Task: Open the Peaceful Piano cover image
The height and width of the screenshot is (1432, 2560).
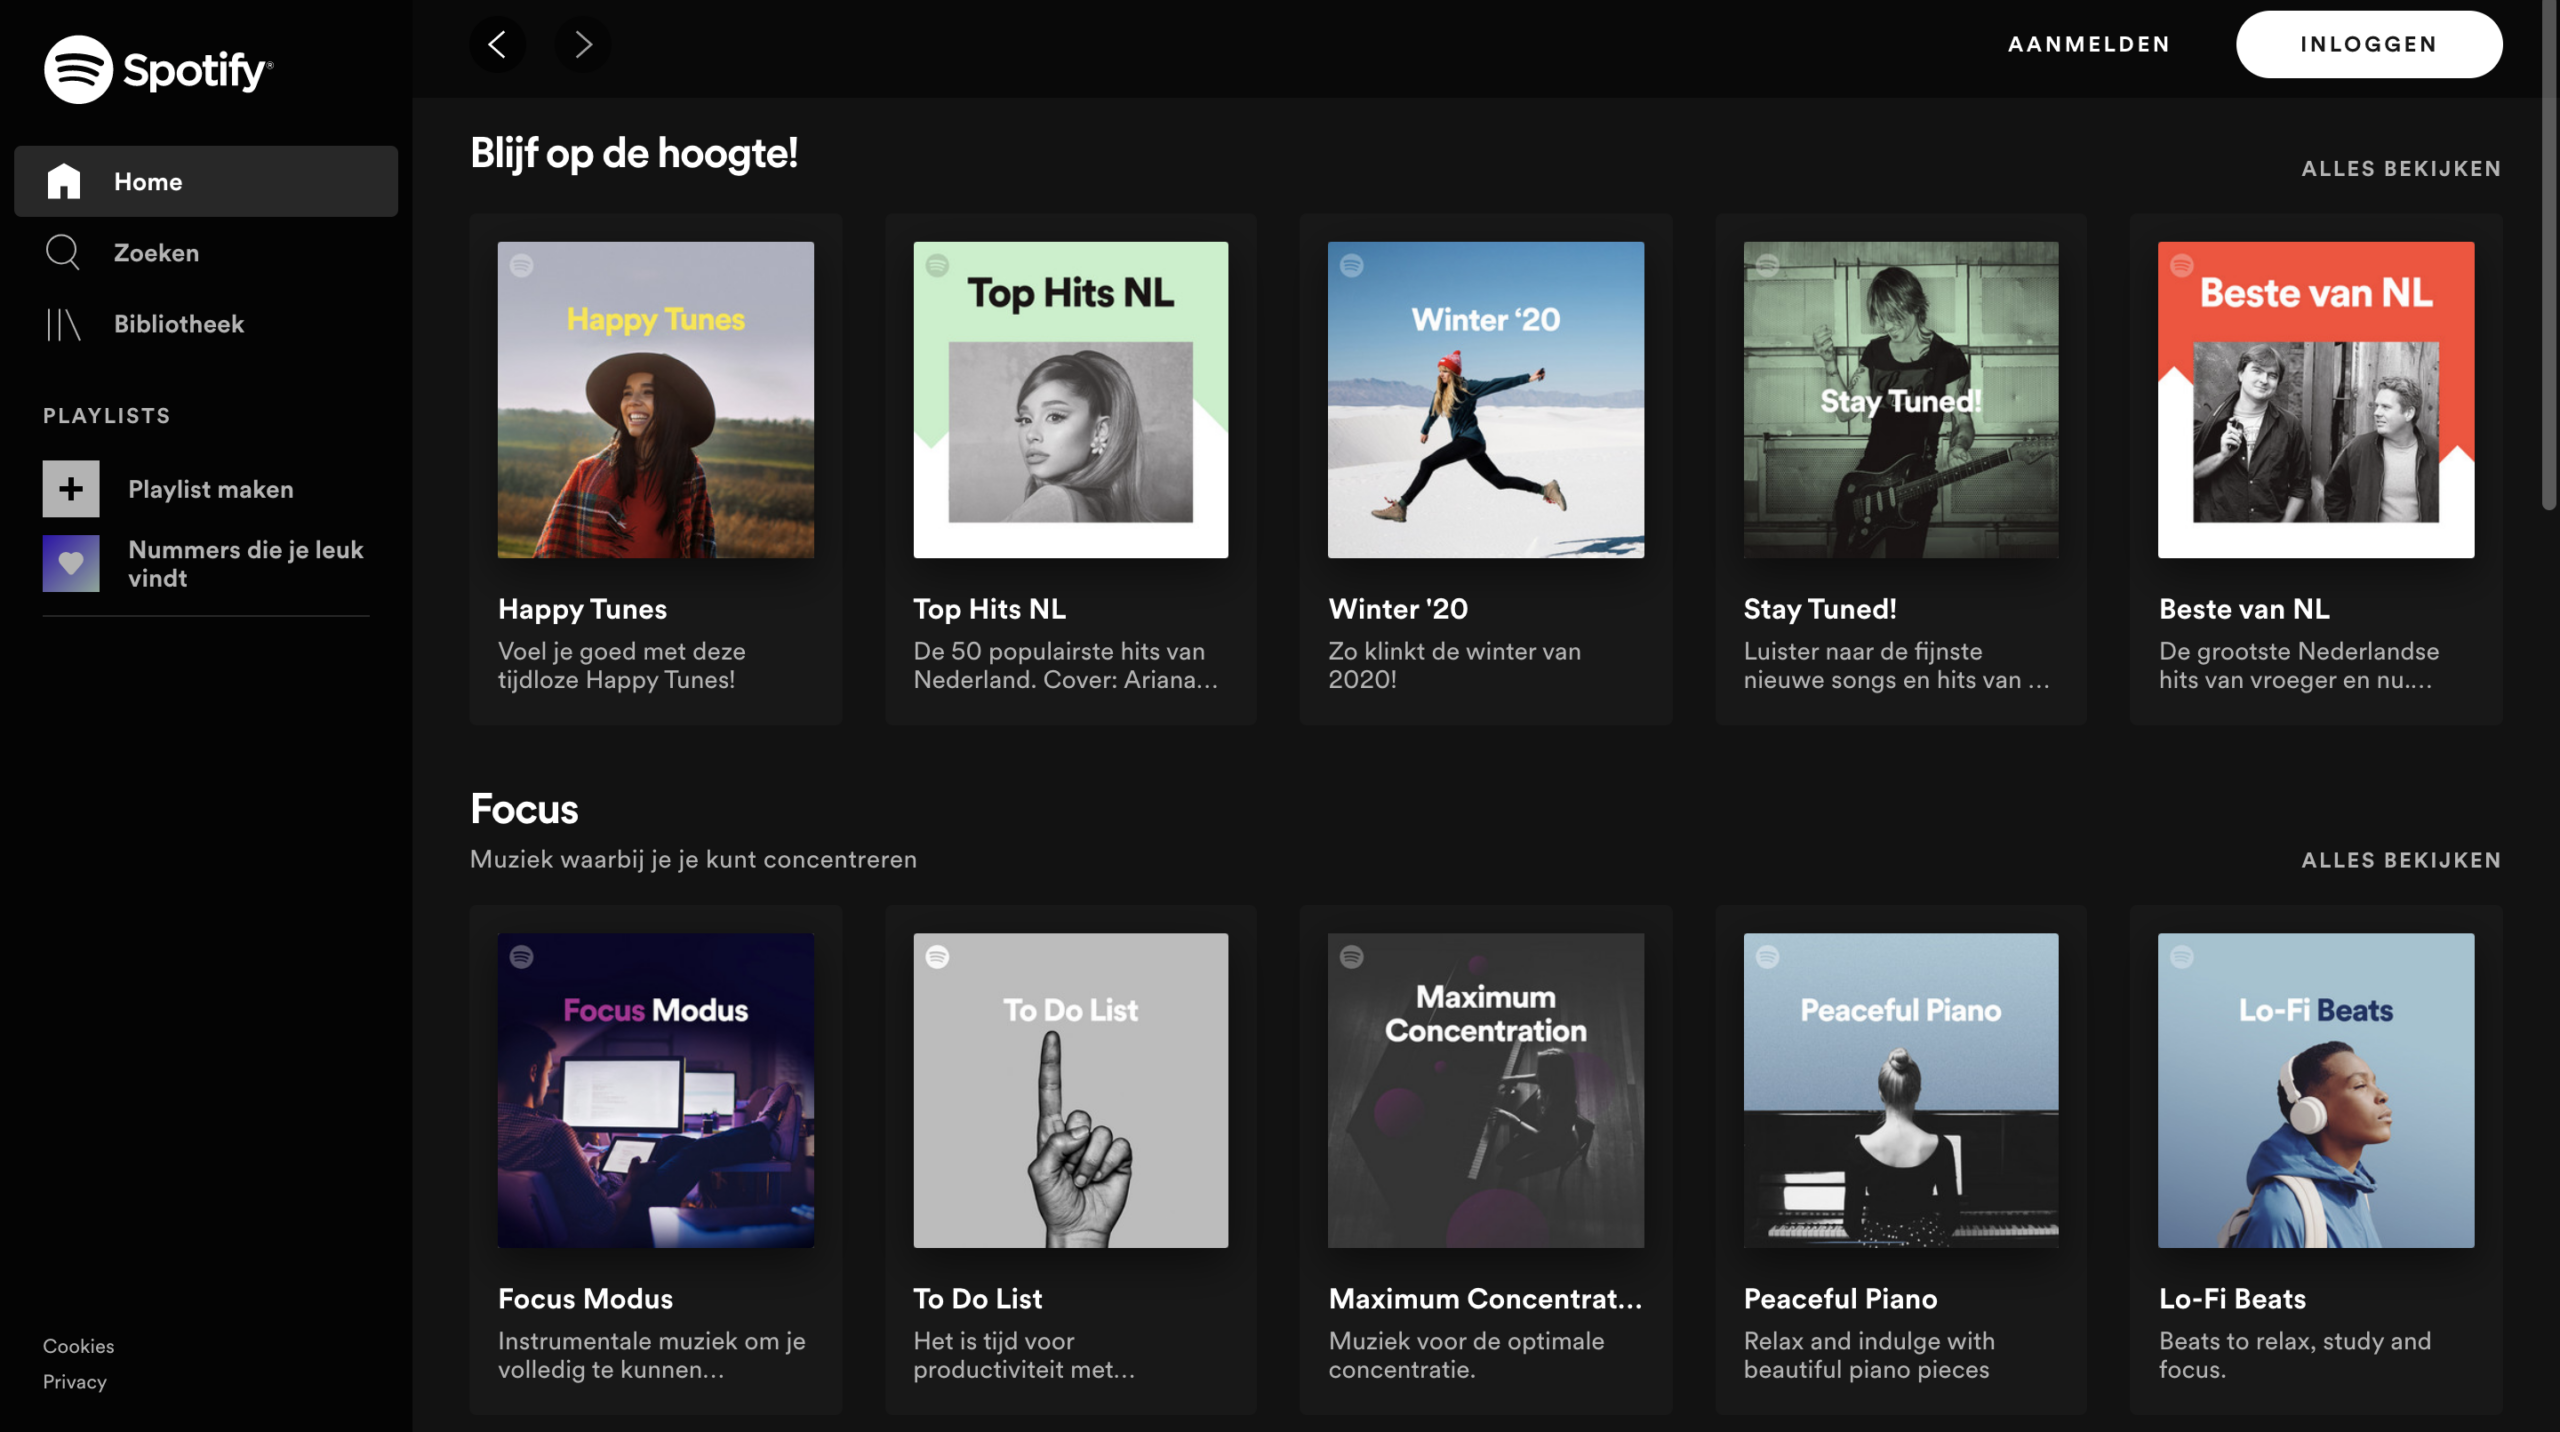Action: coord(1901,1090)
